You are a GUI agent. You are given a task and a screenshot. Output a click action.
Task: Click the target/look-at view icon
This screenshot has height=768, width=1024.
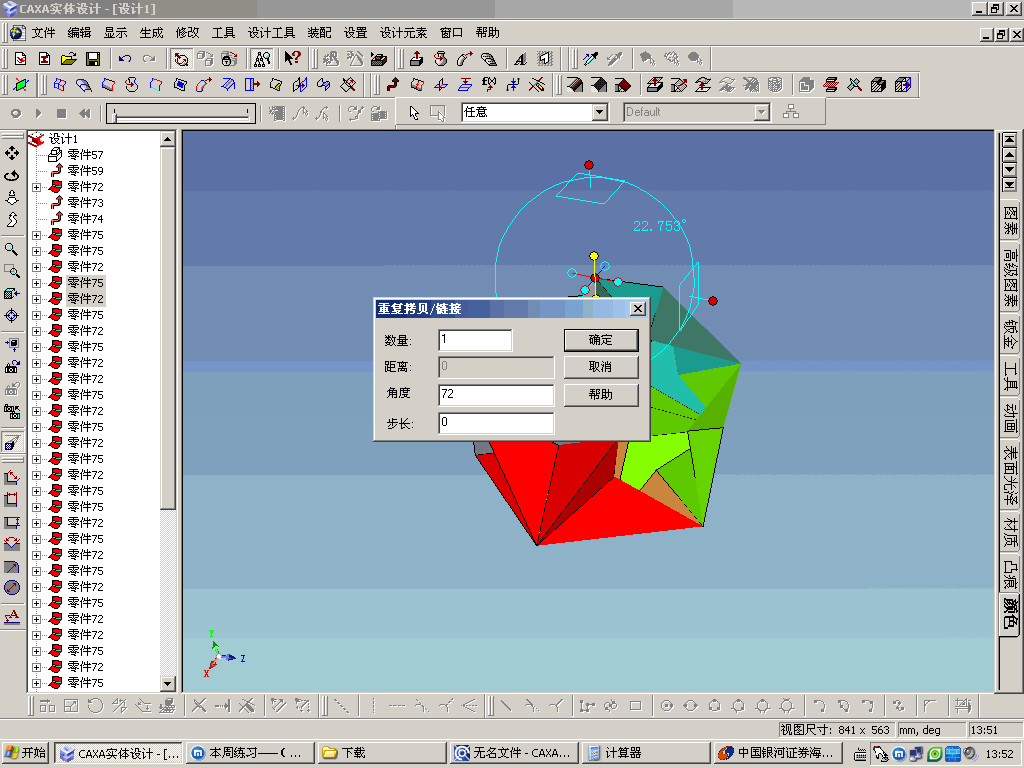[x=12, y=315]
